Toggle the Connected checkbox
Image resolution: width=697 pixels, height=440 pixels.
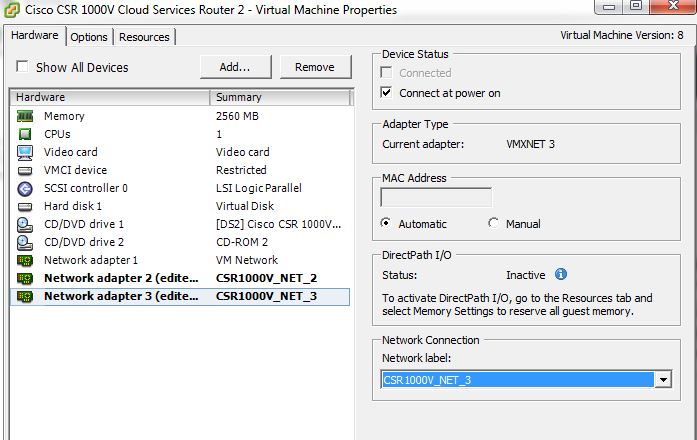pyautogui.click(x=386, y=72)
